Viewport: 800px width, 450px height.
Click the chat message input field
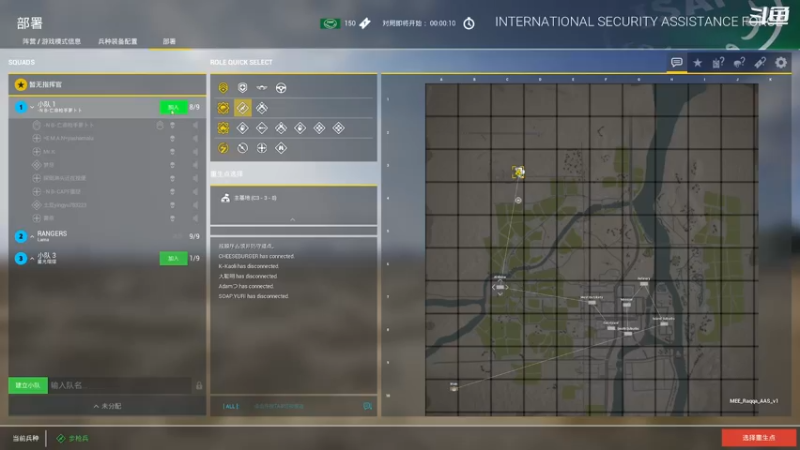pyautogui.click(x=301, y=406)
